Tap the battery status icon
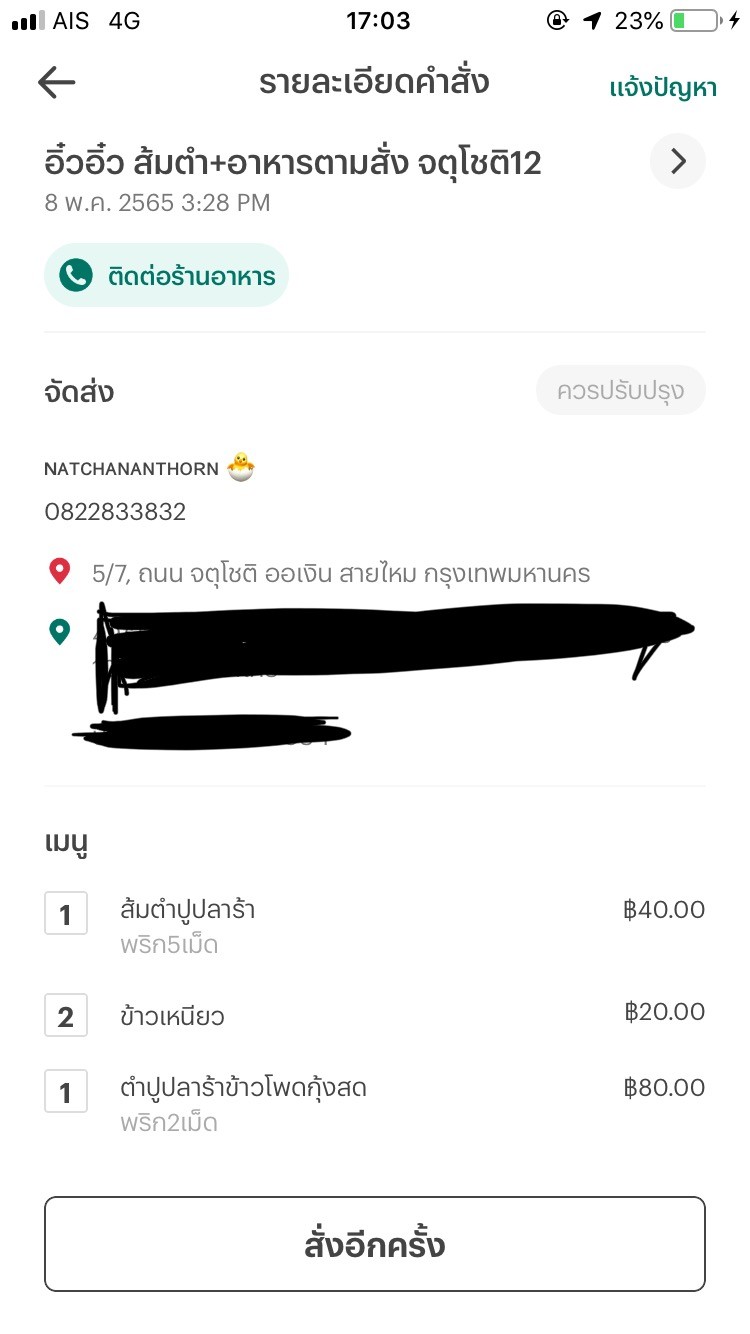The image size is (750, 1334). tap(698, 20)
